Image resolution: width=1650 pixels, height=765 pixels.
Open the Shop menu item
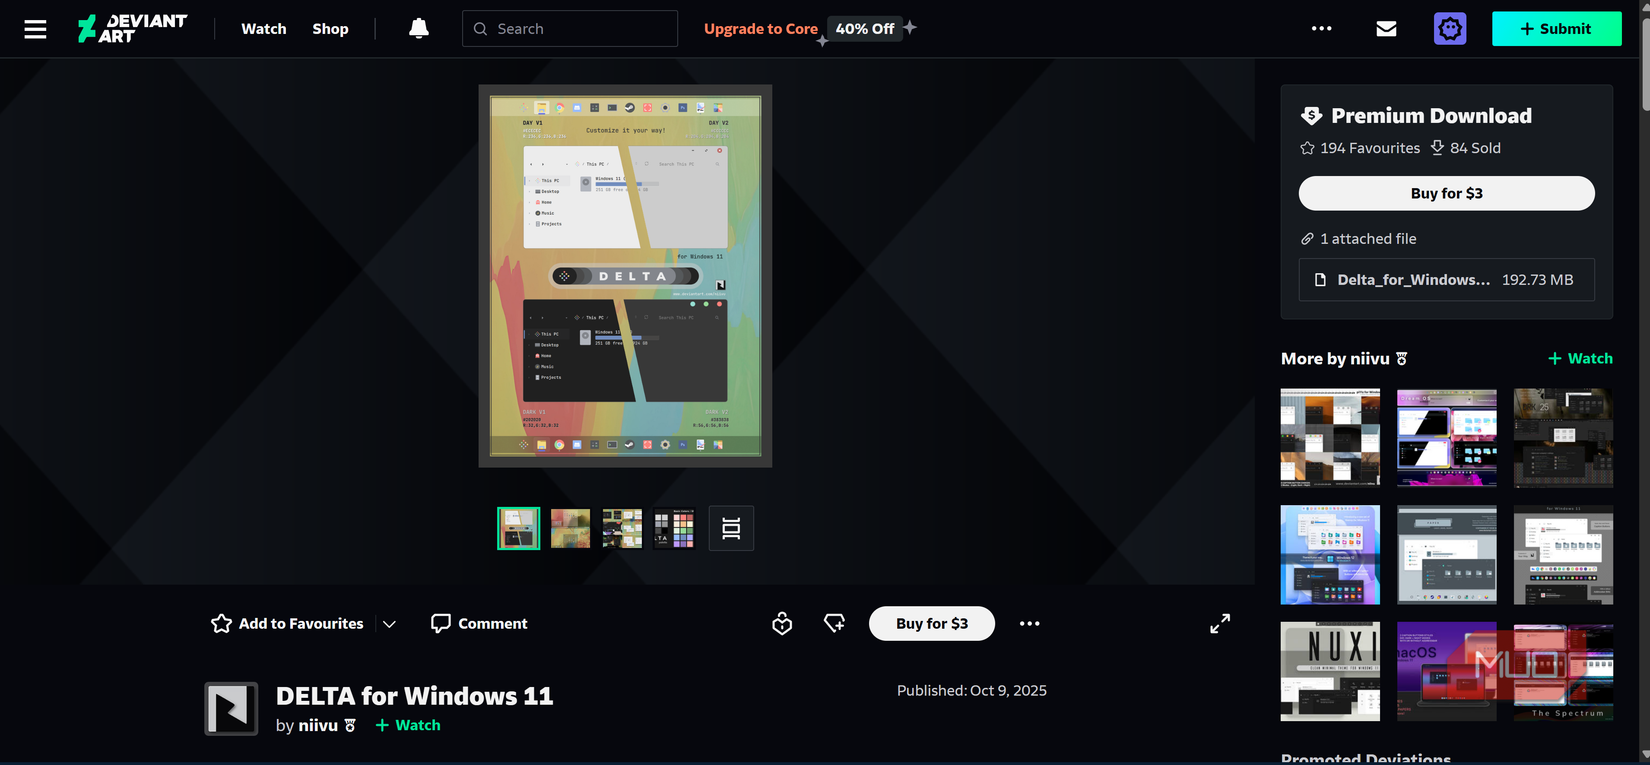pos(330,29)
